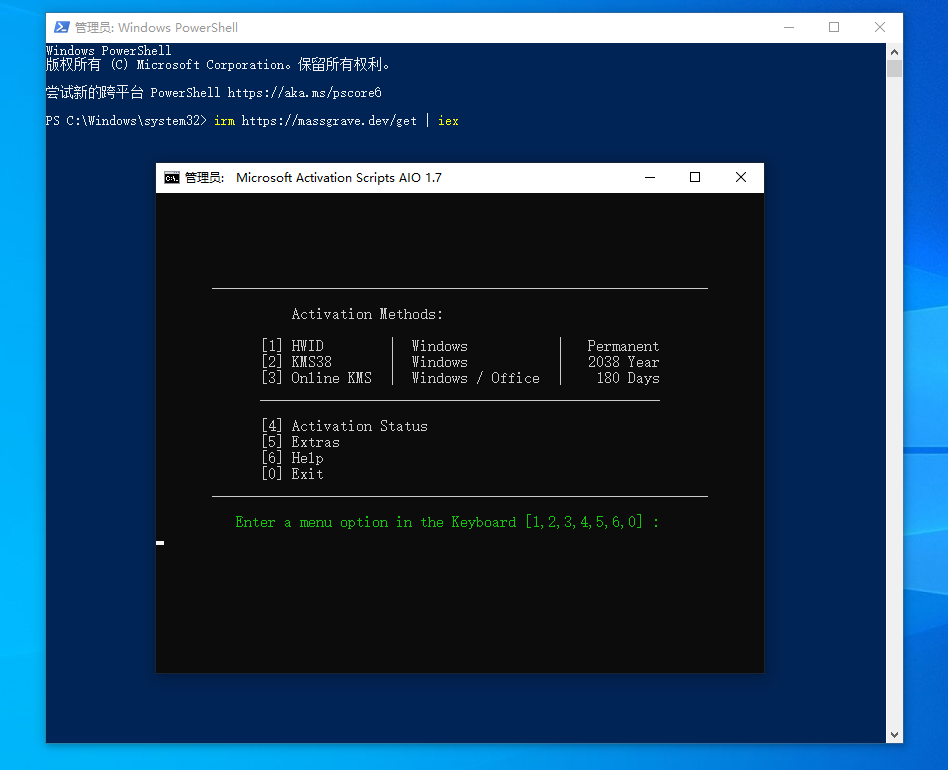
Task: Click the "[3] Online KMS" menu option
Action: (x=317, y=378)
